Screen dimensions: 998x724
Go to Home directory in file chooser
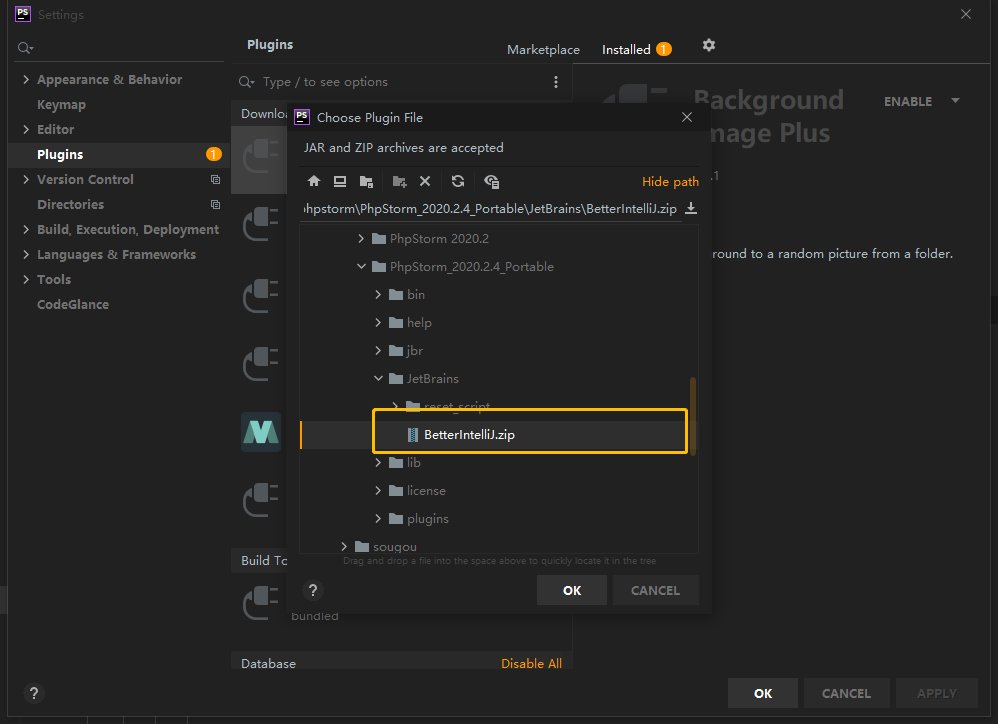313,181
